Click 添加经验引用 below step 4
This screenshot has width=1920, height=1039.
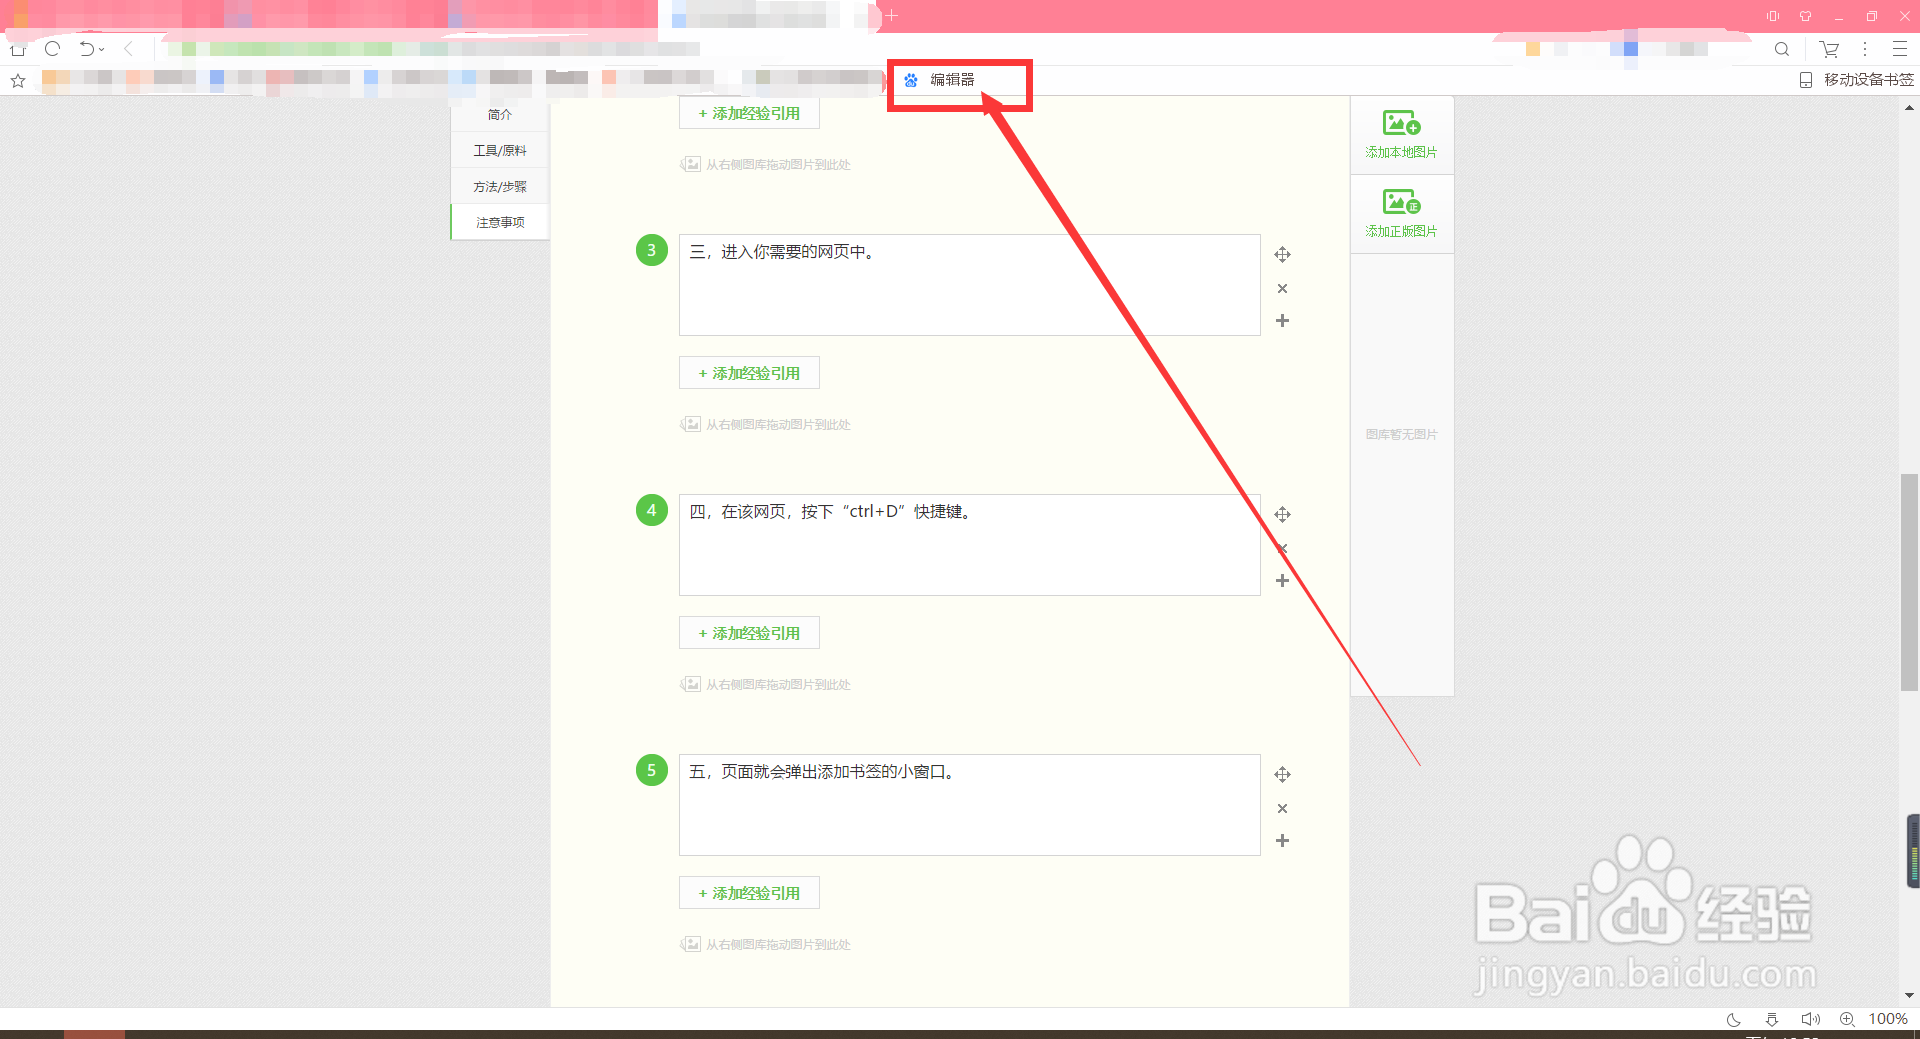pos(748,632)
